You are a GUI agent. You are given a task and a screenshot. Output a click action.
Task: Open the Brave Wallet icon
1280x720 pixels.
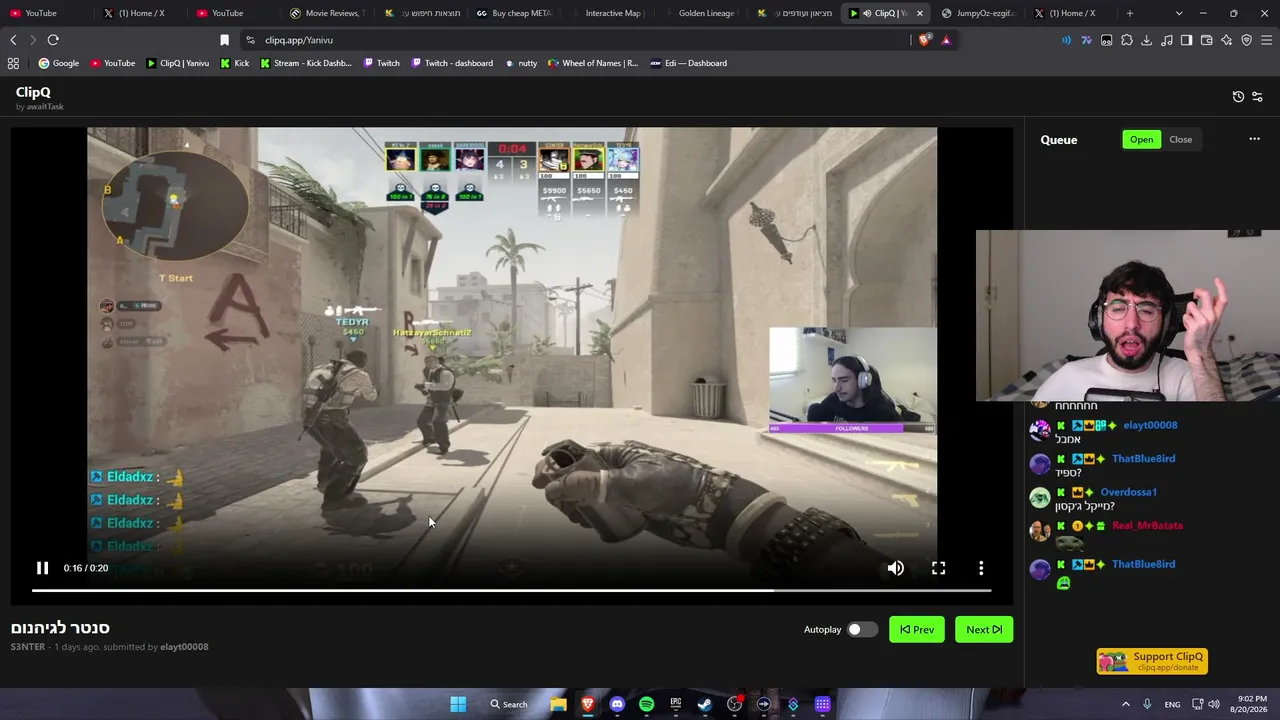coord(1206,40)
